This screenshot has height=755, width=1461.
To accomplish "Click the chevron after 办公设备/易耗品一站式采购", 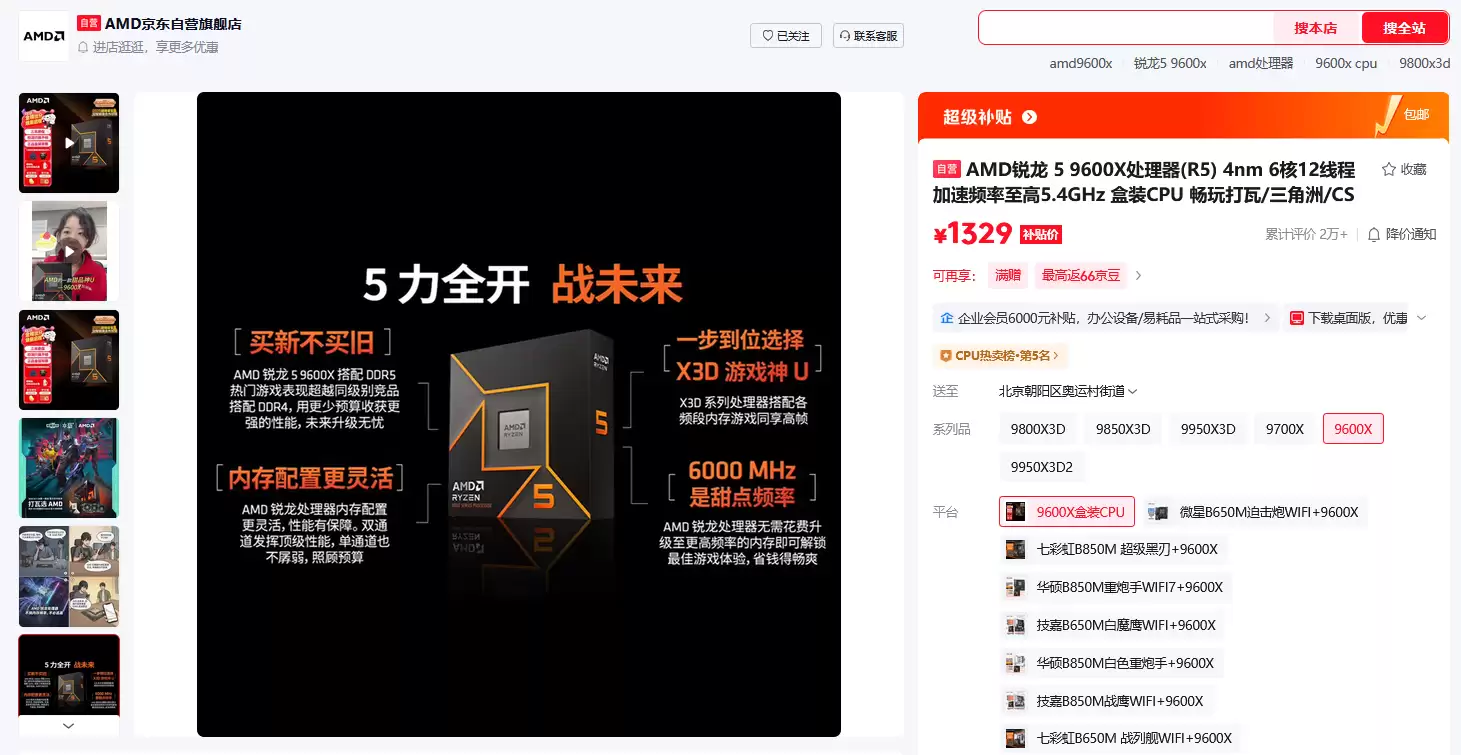I will (x=1267, y=318).
